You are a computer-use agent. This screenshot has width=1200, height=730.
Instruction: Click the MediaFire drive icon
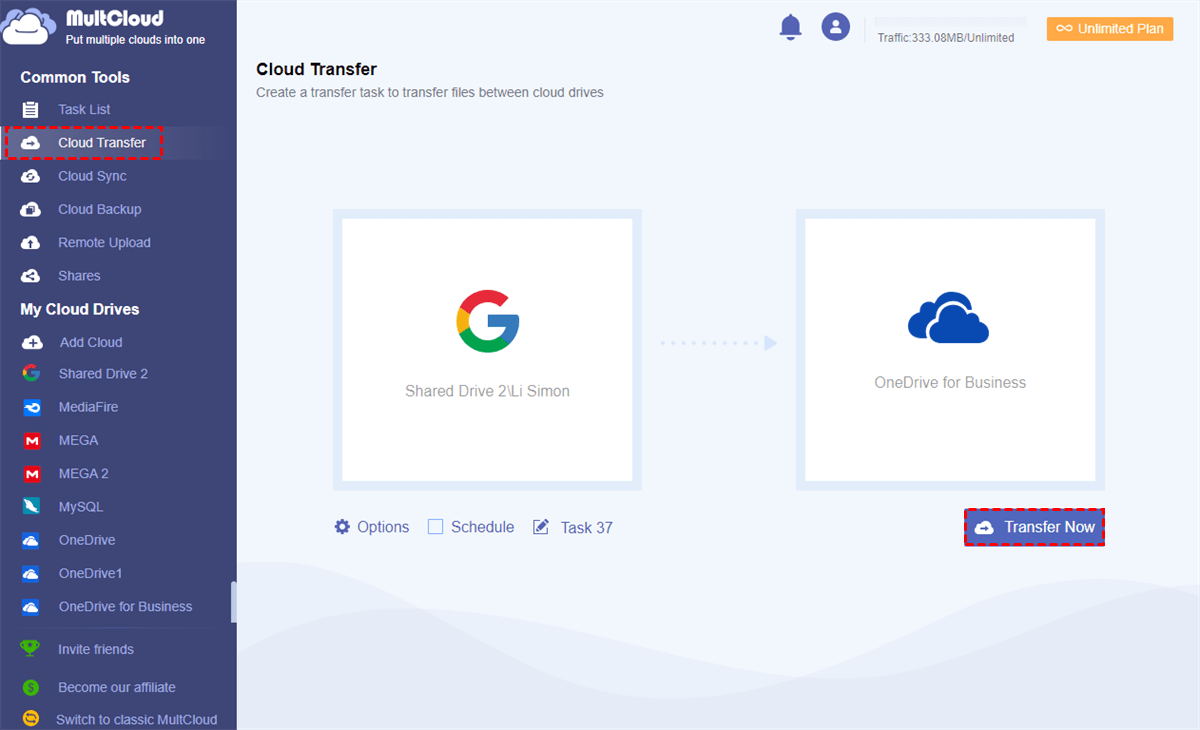[31, 407]
